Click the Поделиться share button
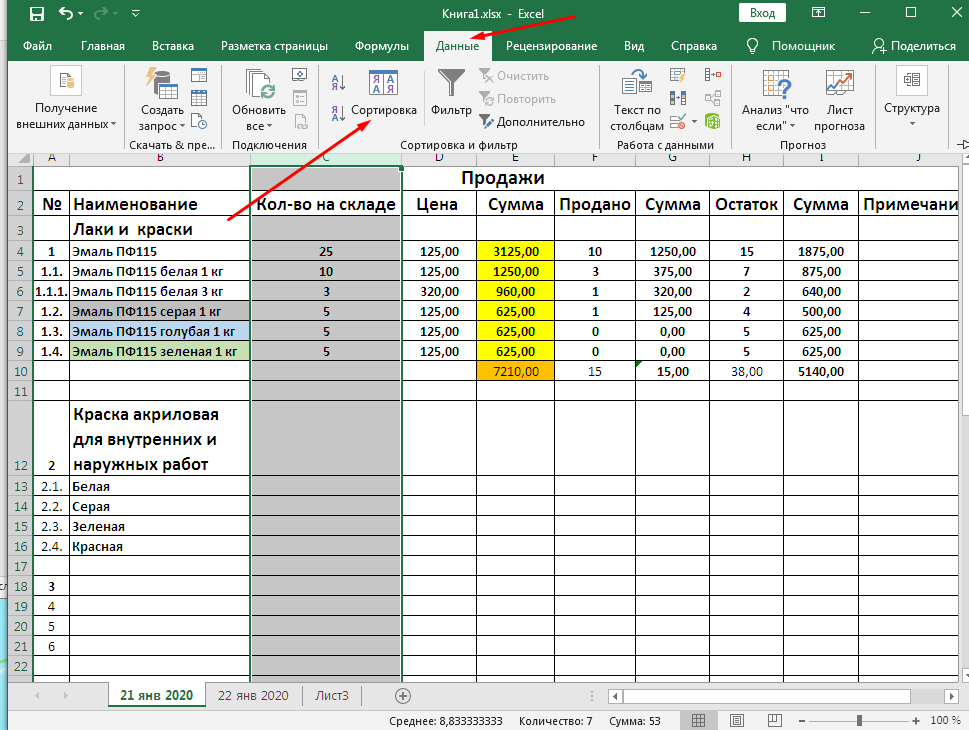The image size is (969, 730). click(x=913, y=46)
